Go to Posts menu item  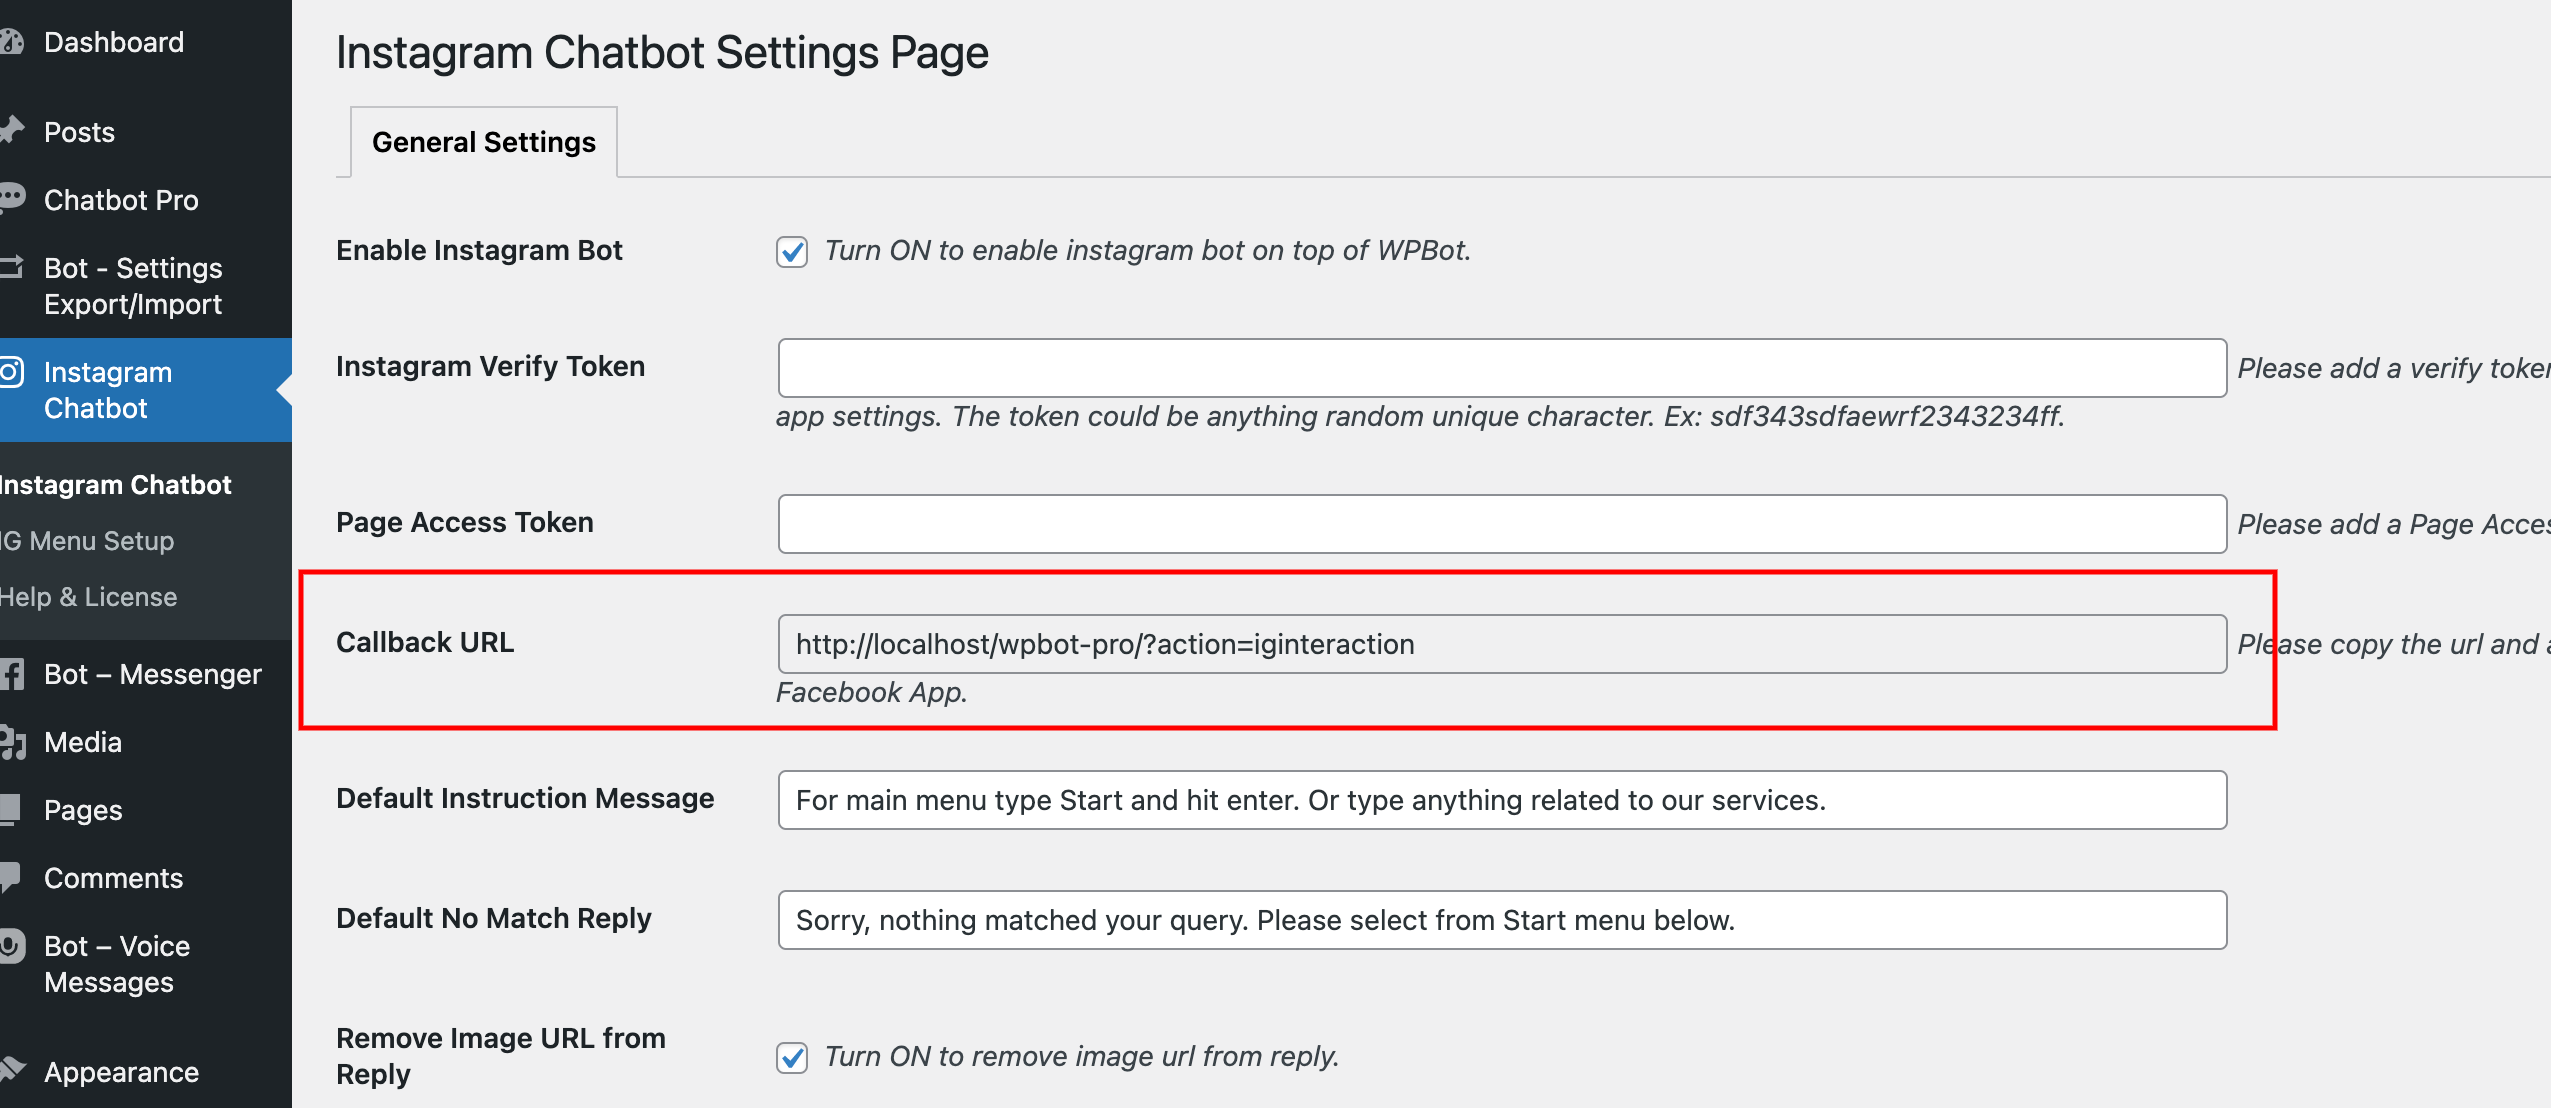[79, 132]
